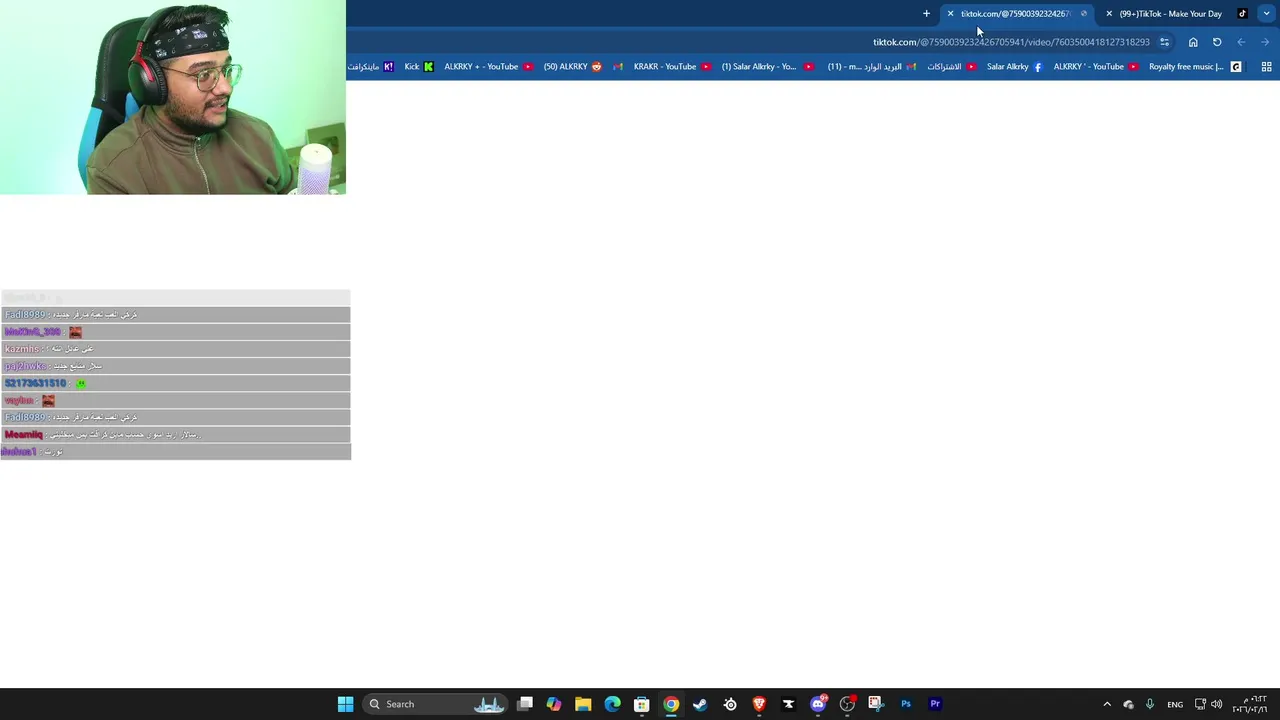Close the tiktok.com video tab

pyautogui.click(x=950, y=14)
